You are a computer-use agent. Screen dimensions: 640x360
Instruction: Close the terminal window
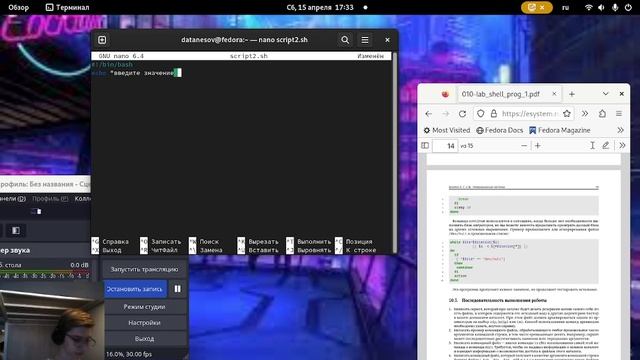[x=387, y=40]
